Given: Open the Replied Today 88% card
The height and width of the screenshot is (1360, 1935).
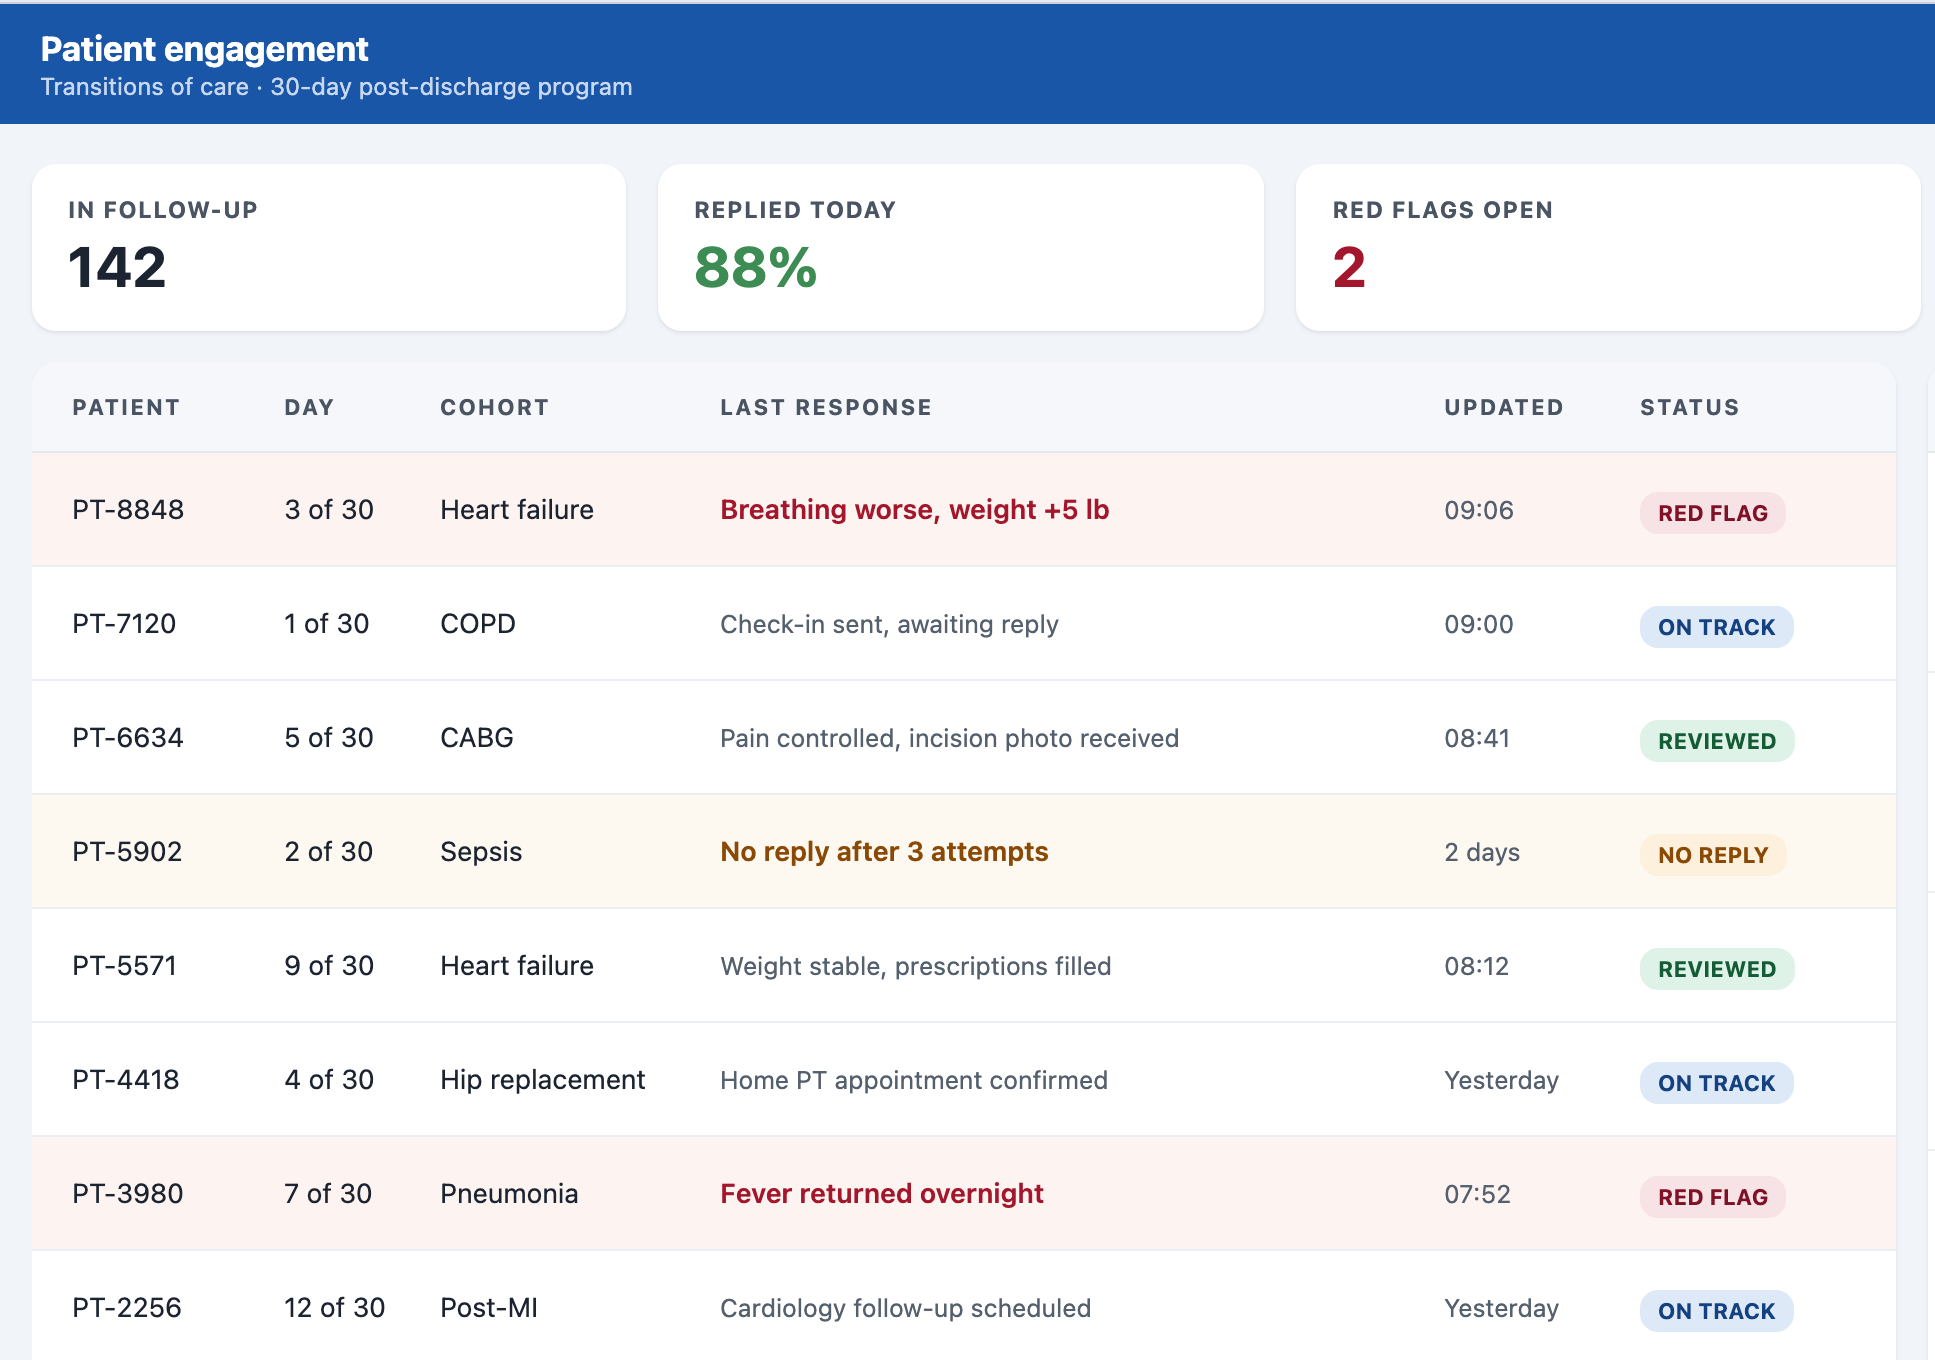Looking at the screenshot, I should (x=961, y=248).
